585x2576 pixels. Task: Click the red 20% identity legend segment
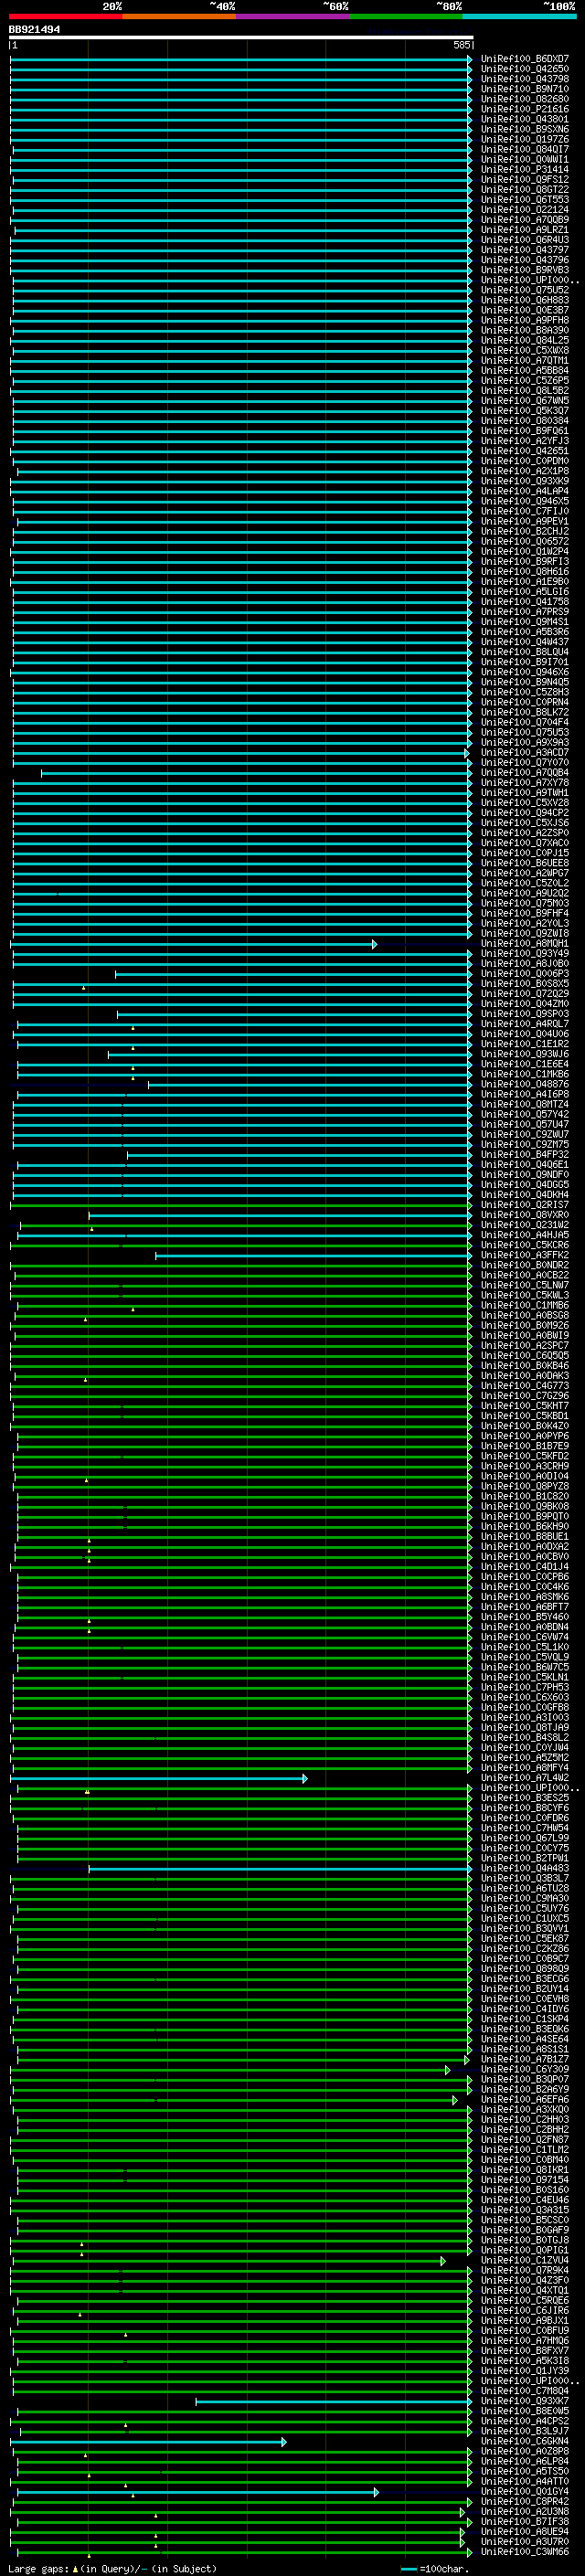[66, 16]
